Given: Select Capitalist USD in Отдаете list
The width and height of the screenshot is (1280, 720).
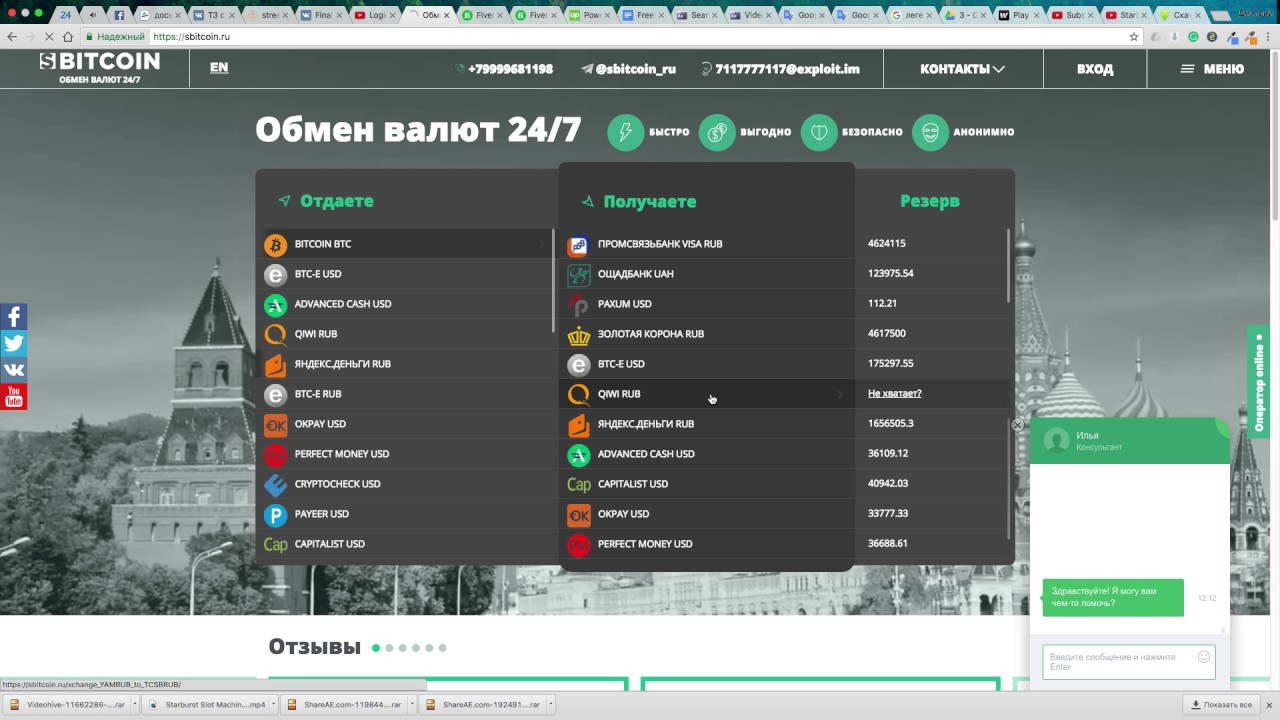Looking at the screenshot, I should coord(405,544).
